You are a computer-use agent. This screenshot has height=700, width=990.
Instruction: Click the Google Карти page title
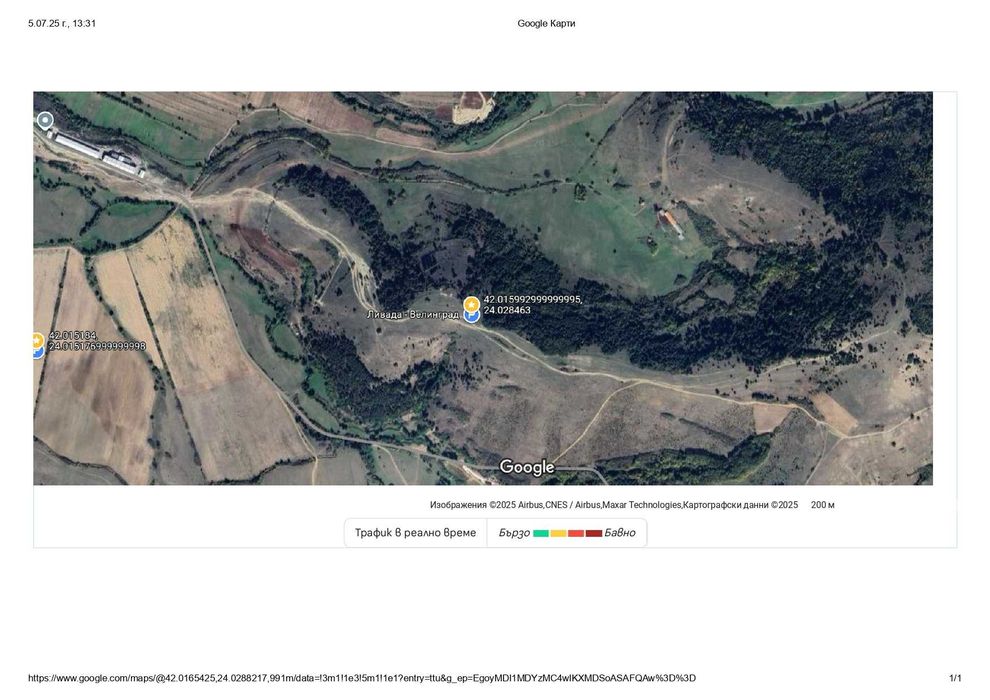click(x=546, y=23)
